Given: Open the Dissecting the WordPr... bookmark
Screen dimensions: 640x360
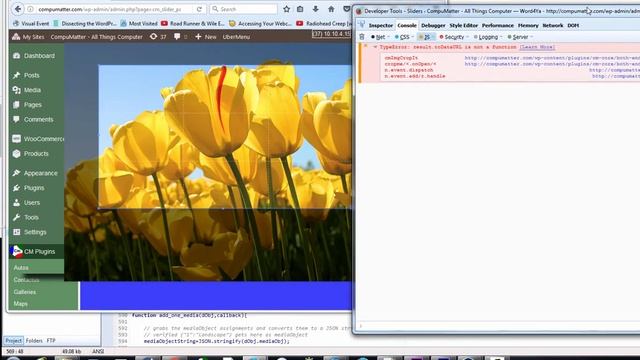Looking at the screenshot, I should (x=85, y=24).
